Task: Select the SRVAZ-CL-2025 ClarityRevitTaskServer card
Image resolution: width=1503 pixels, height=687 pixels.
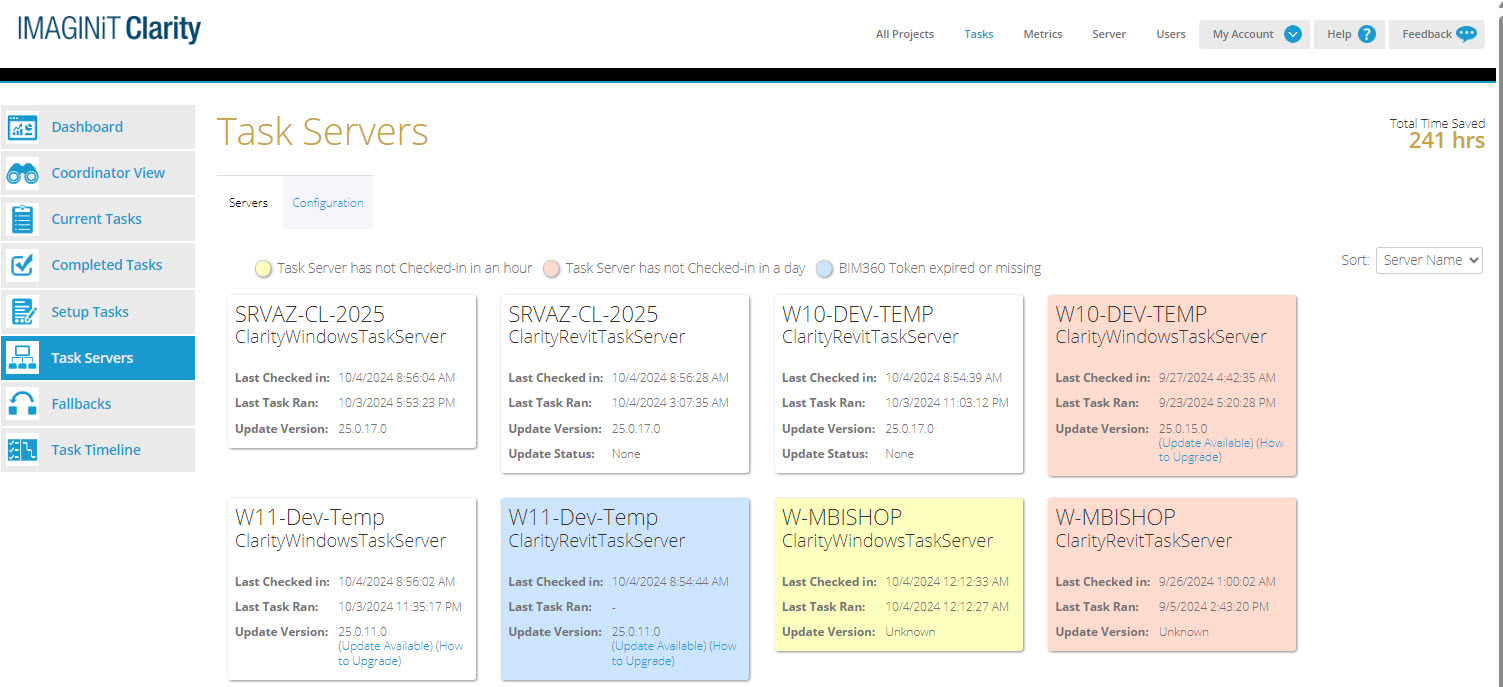Action: point(624,383)
